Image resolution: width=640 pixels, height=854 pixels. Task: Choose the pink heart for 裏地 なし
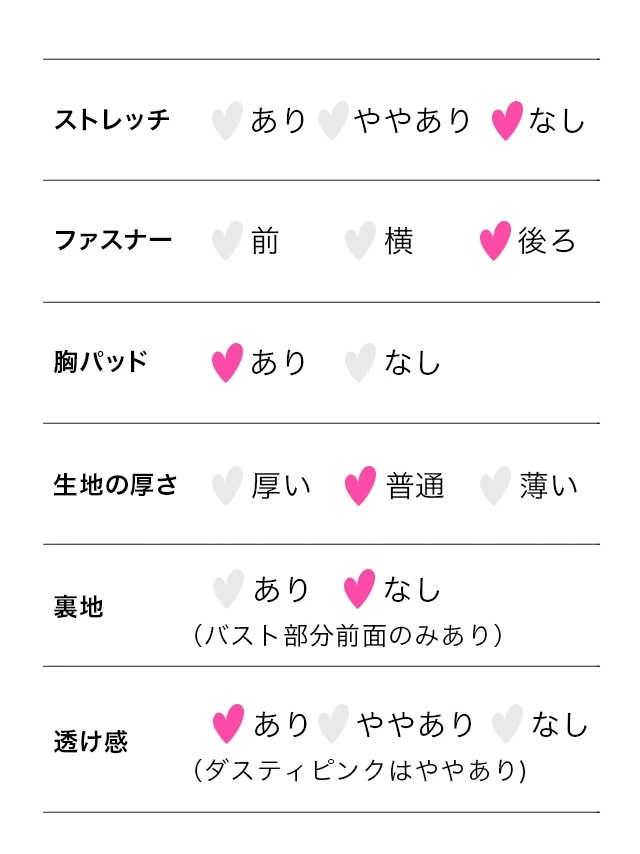(358, 589)
